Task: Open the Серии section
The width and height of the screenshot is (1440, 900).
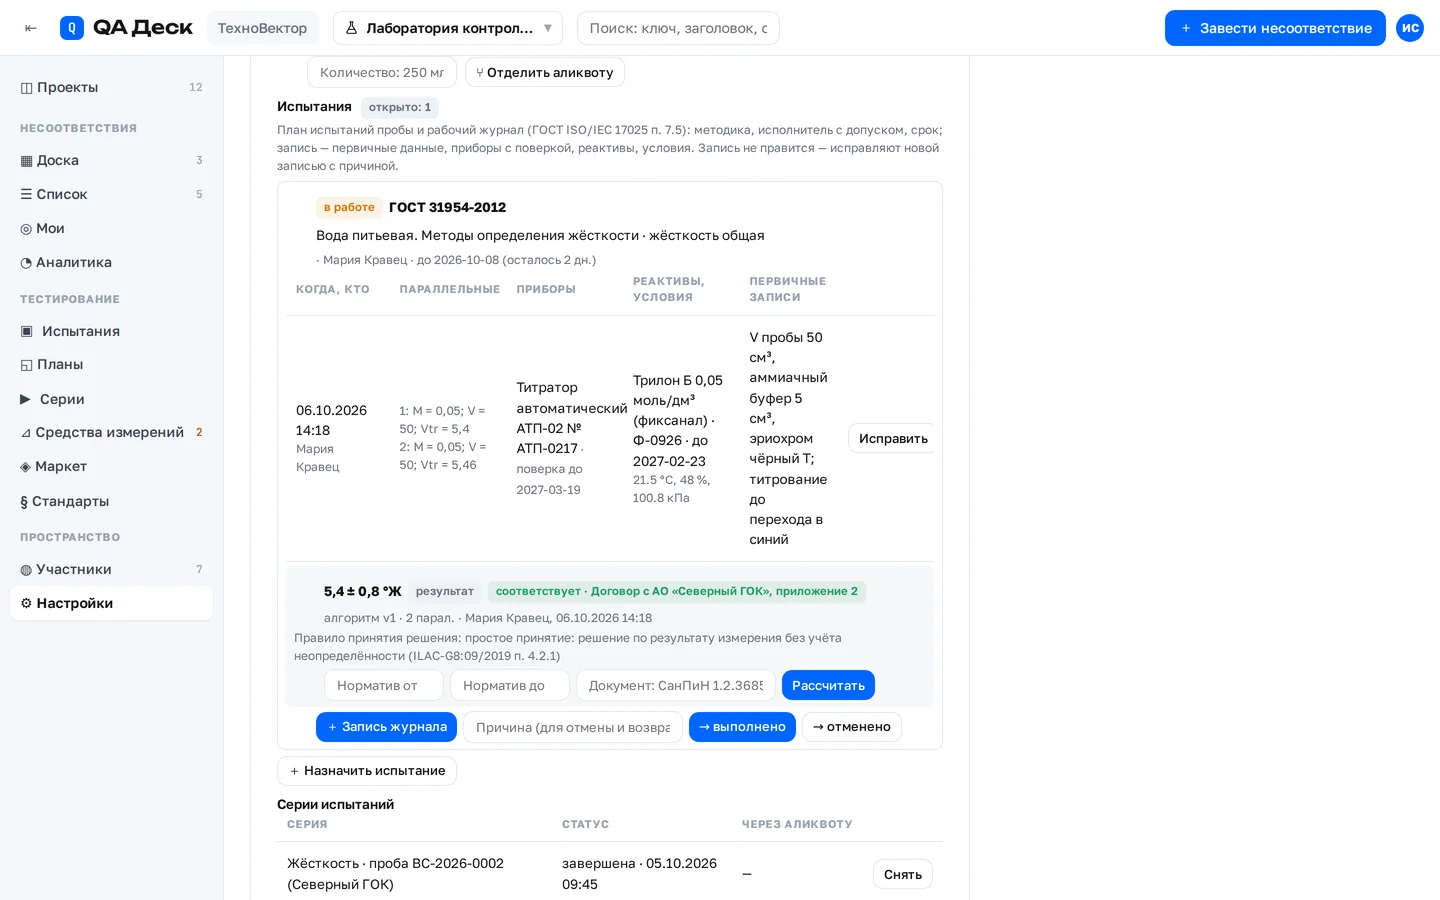Action: [x=111, y=399]
